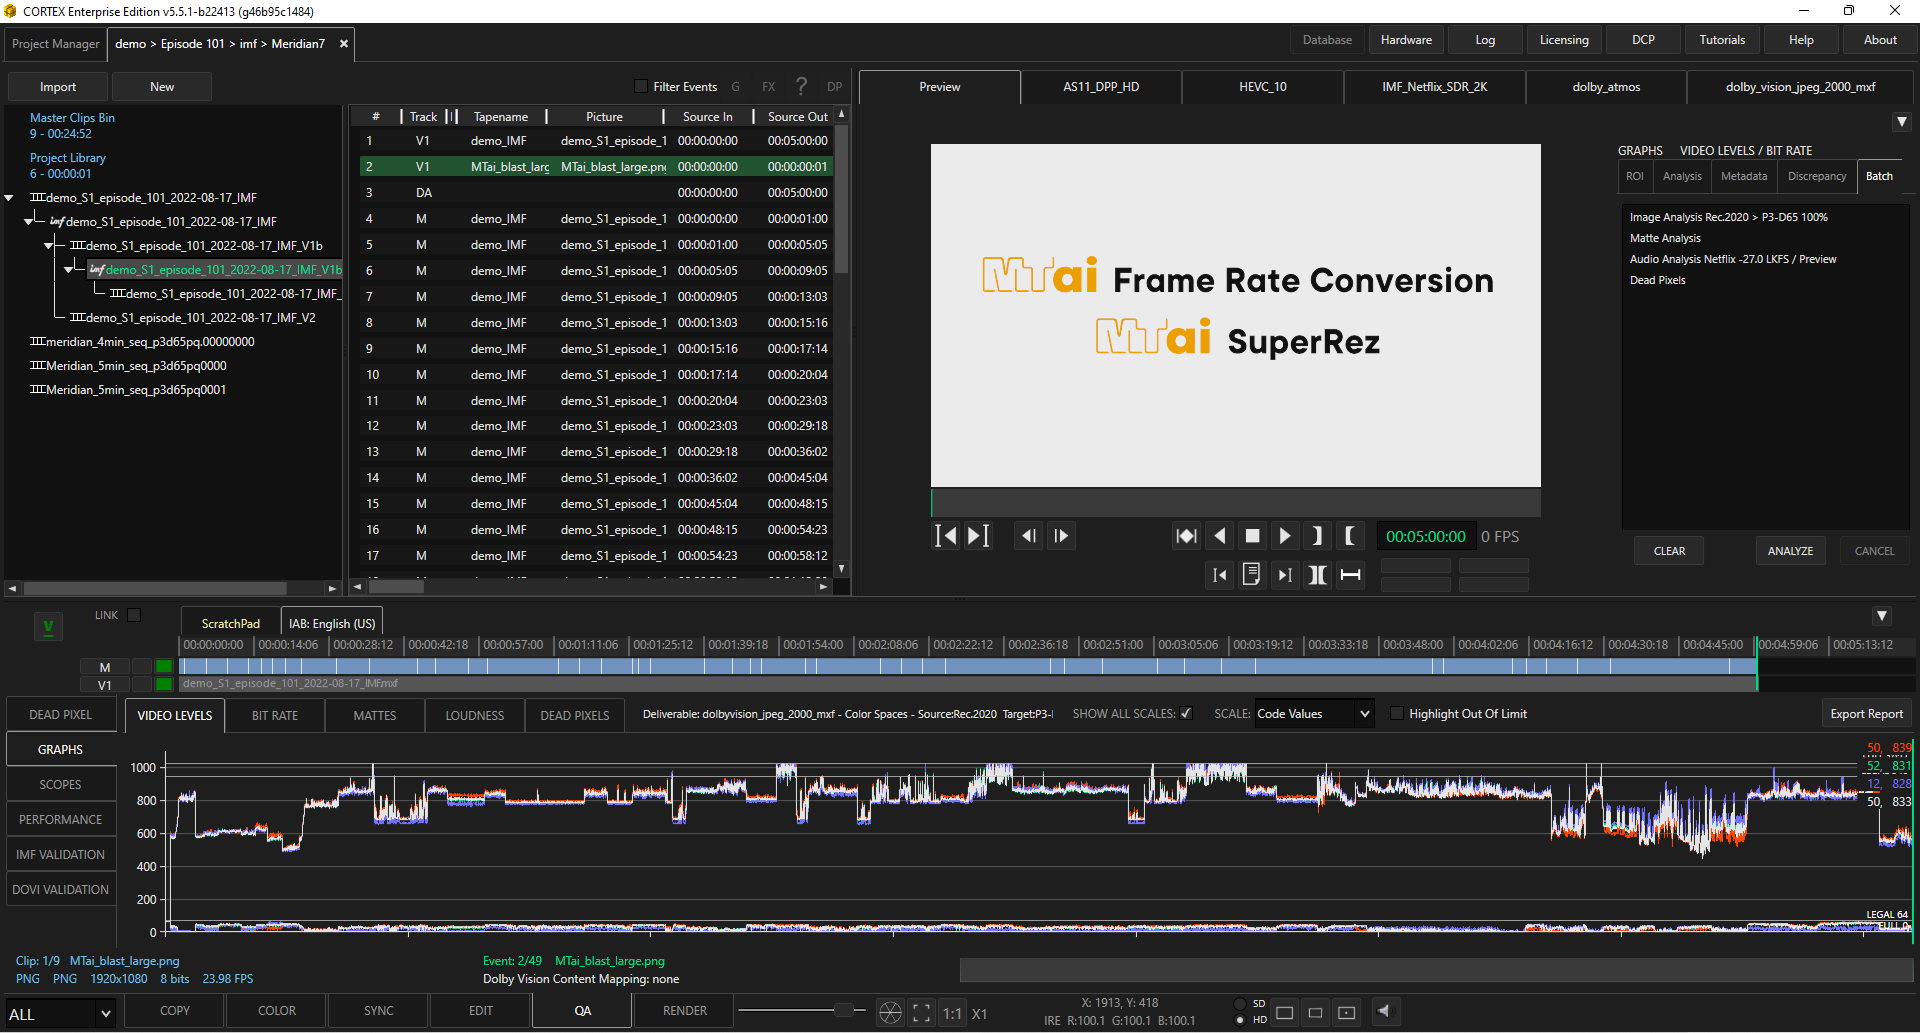This screenshot has height=1033, width=1920.
Task: Toggle the Highlight Out Of Limit checkbox
Action: click(x=1397, y=713)
